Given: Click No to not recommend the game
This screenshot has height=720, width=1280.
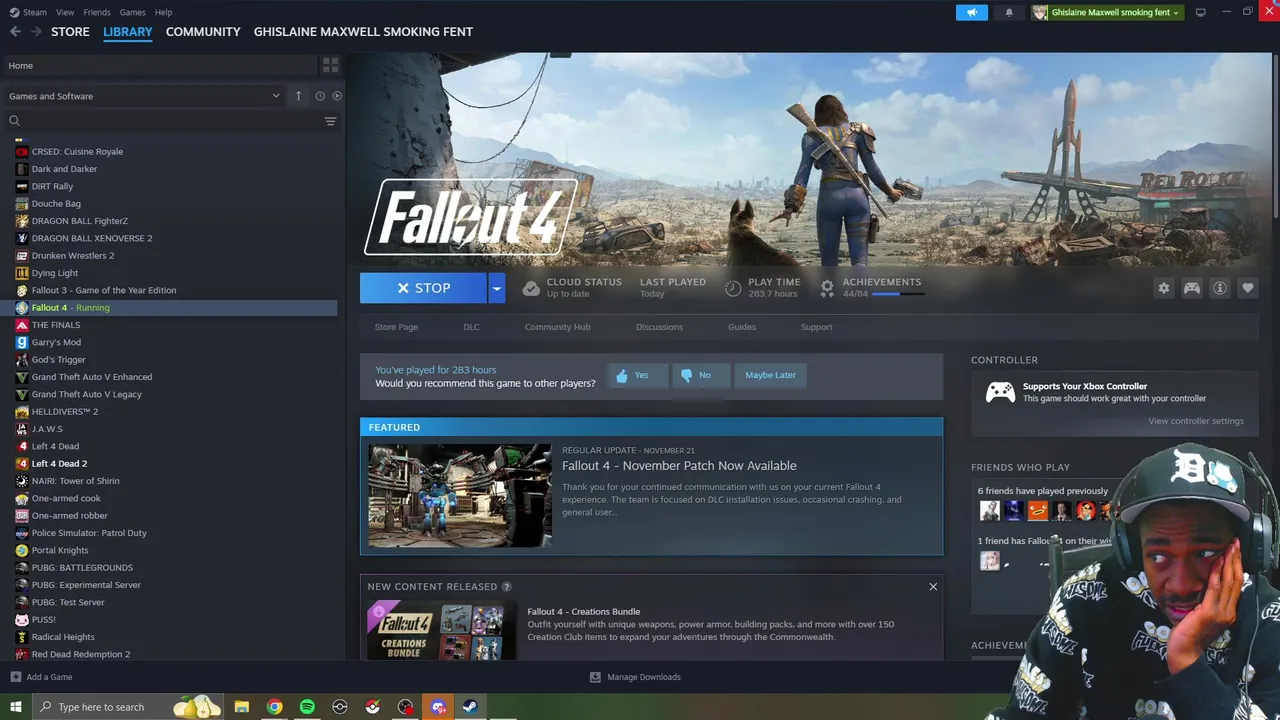Looking at the screenshot, I should pos(700,375).
